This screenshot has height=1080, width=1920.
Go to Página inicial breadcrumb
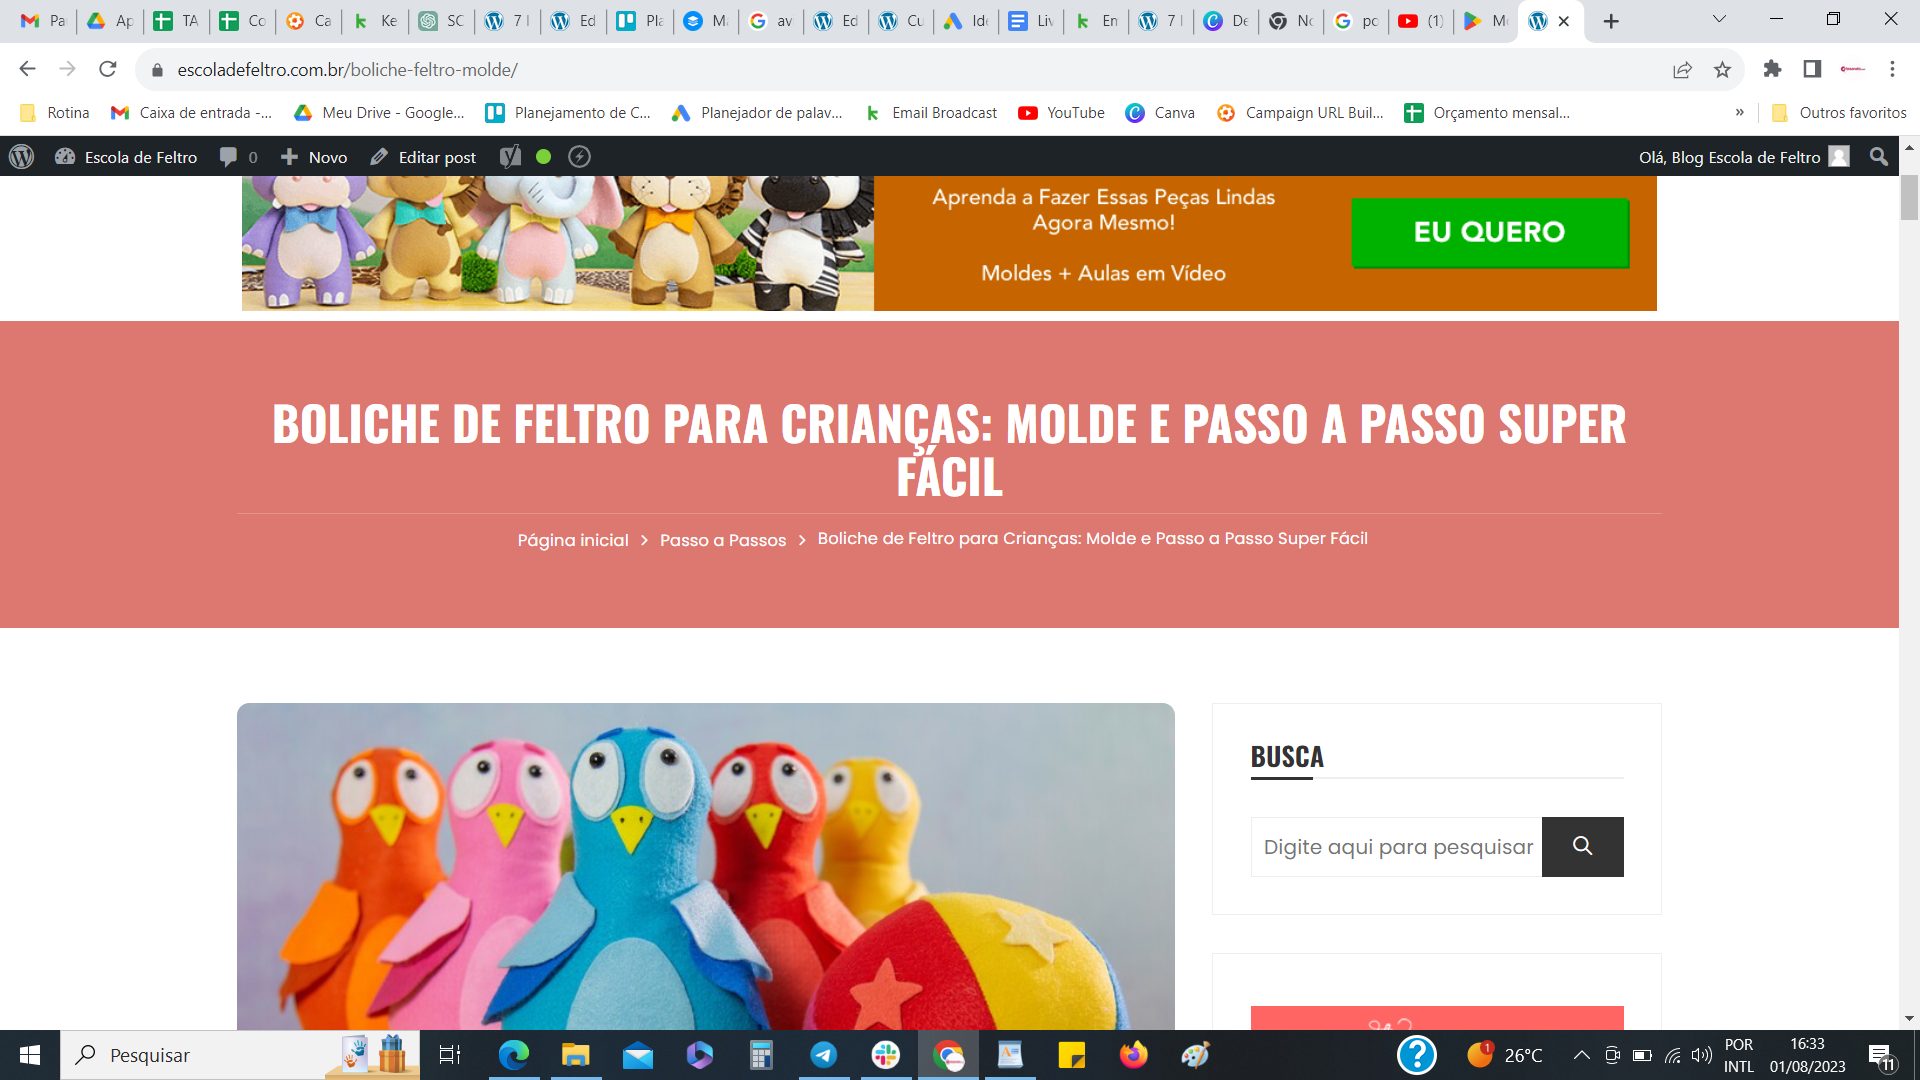(573, 540)
